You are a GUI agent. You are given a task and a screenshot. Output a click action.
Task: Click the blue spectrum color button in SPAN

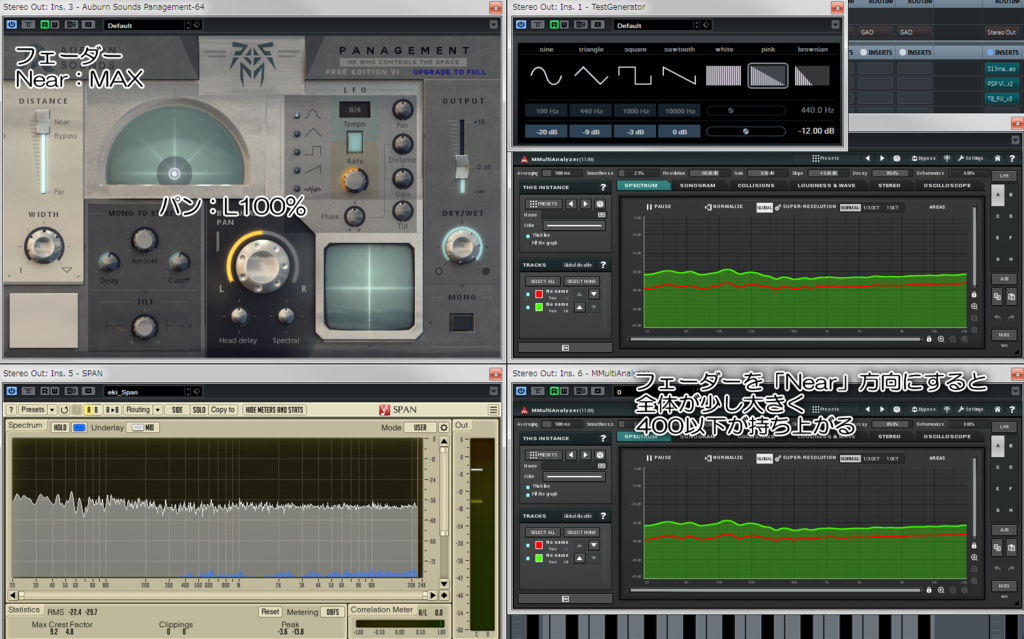click(x=79, y=427)
